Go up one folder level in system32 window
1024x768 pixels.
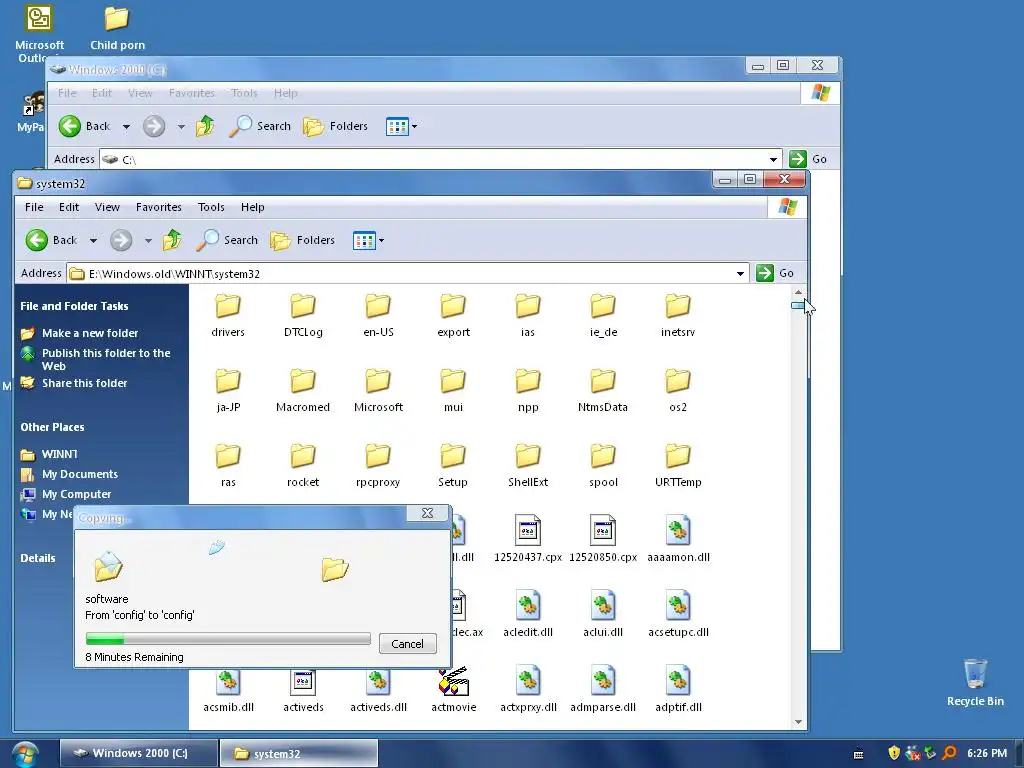click(172, 240)
